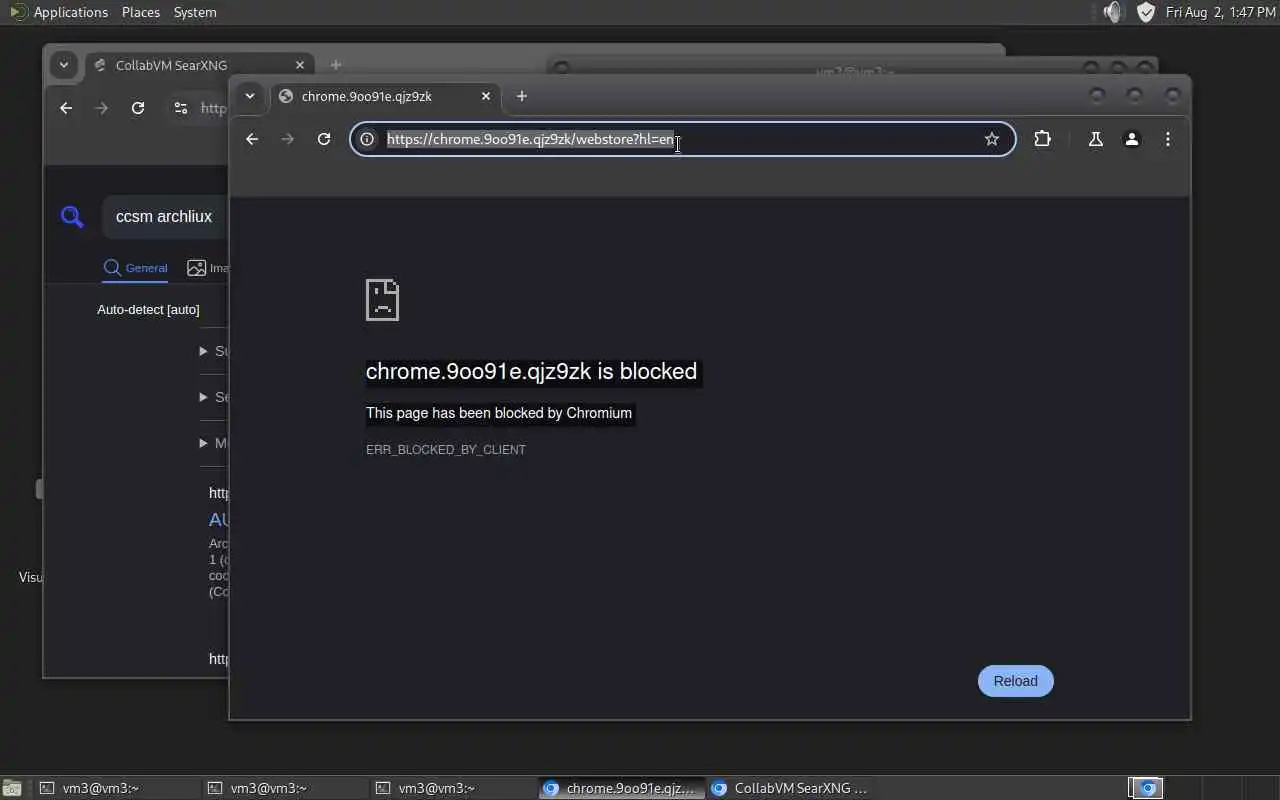Screen dimensions: 1280x800
Task: Switch to chrome.9oo91e.qjz... taskbar entry
Action: click(x=620, y=788)
